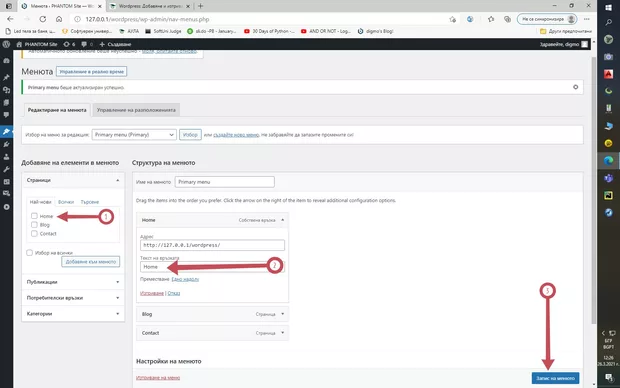Screen dimensions: 620x388
Task: Check the Blog page checkbox
Action: [34, 225]
